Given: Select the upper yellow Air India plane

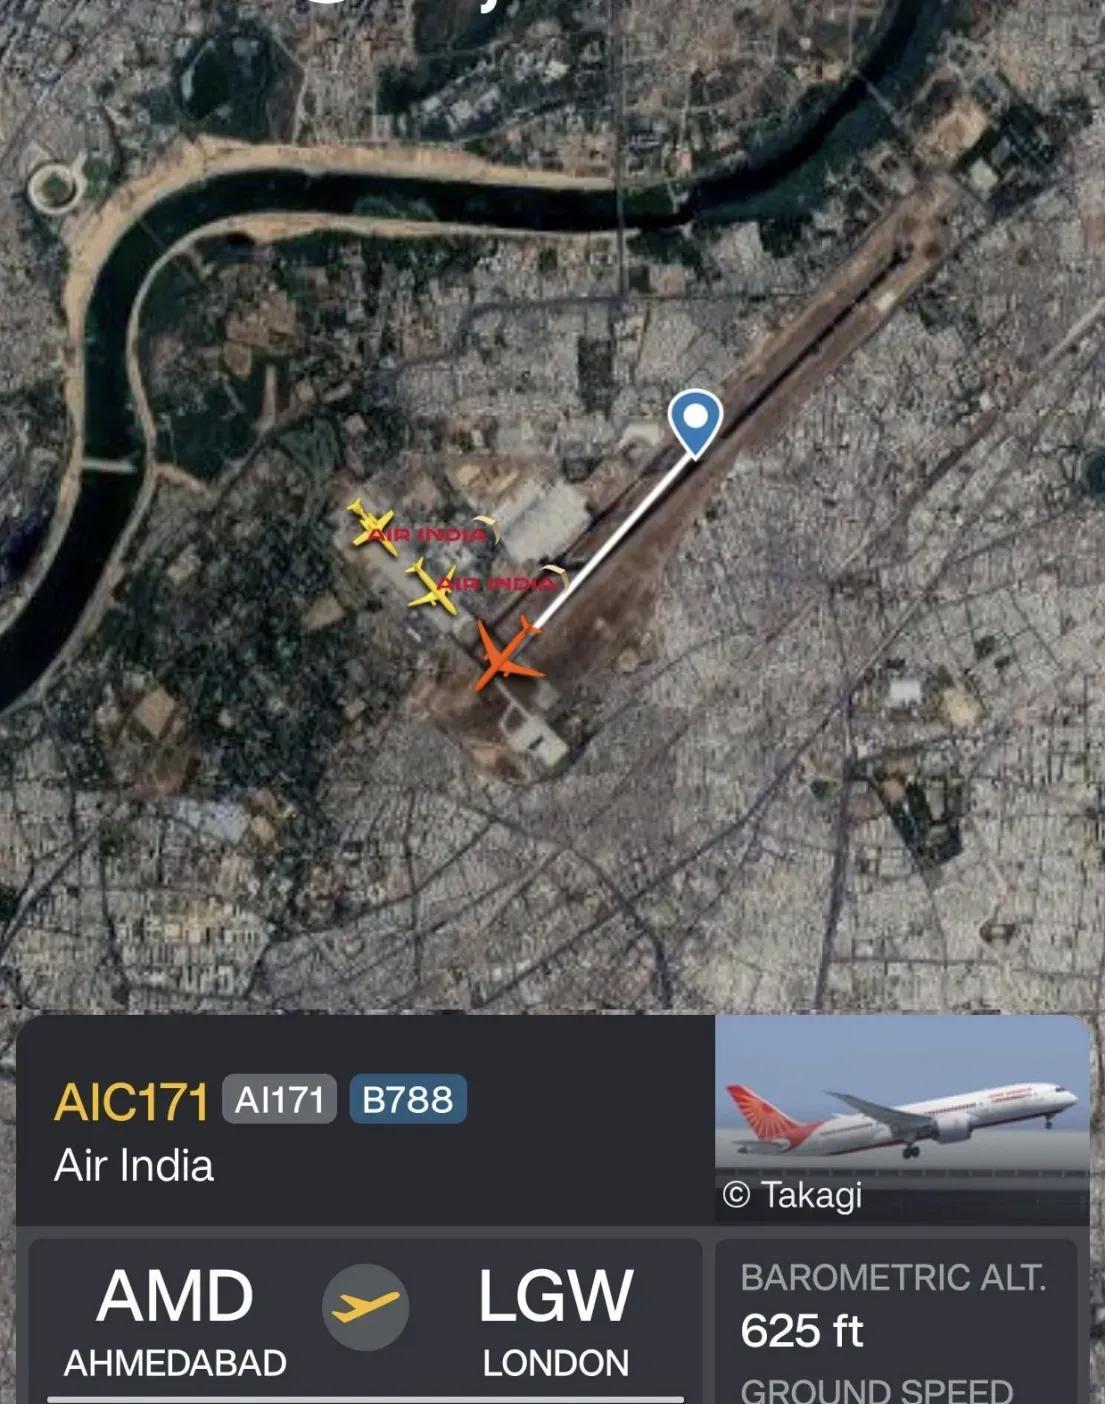Looking at the screenshot, I should (373, 525).
